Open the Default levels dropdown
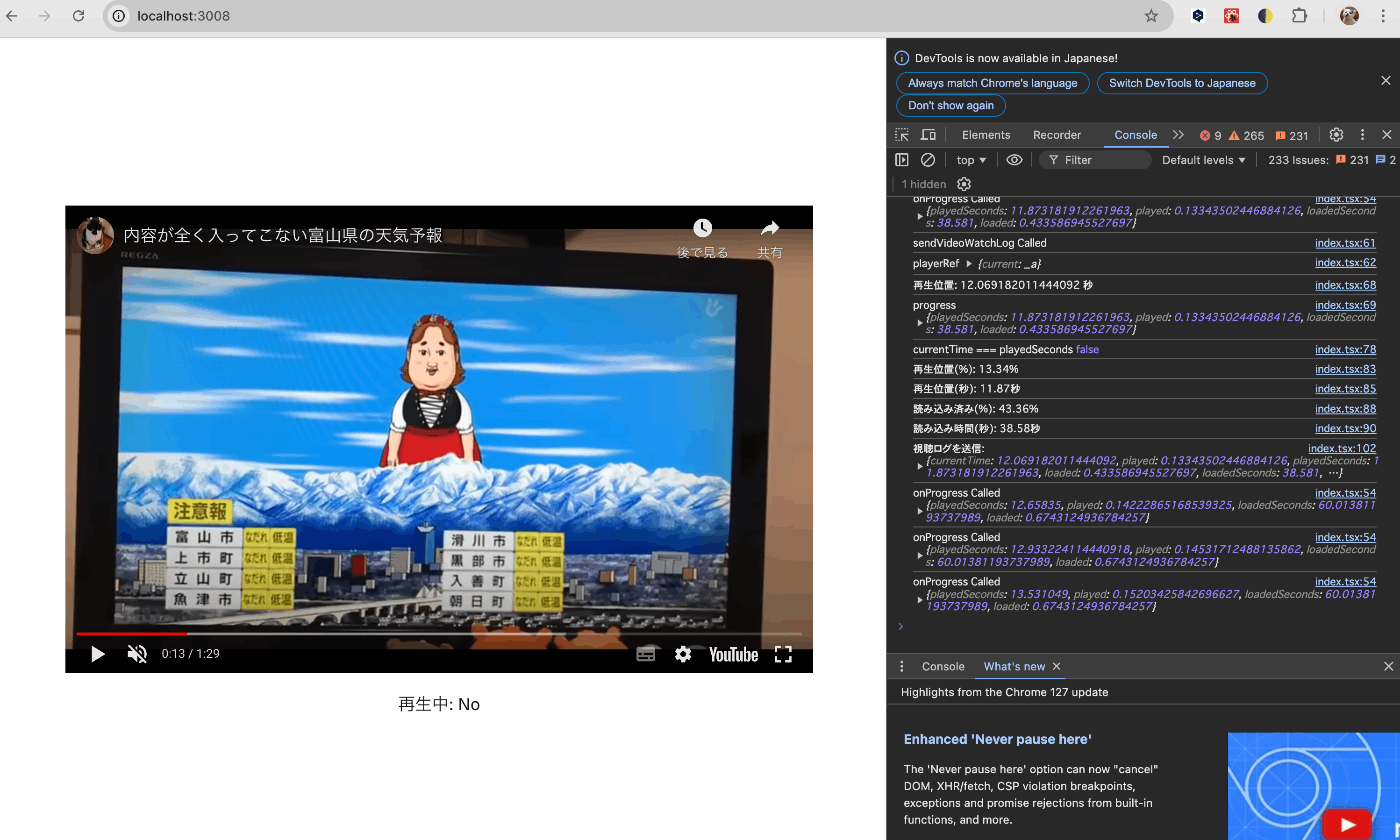Screen dimensions: 1400x840 [x=1204, y=160]
